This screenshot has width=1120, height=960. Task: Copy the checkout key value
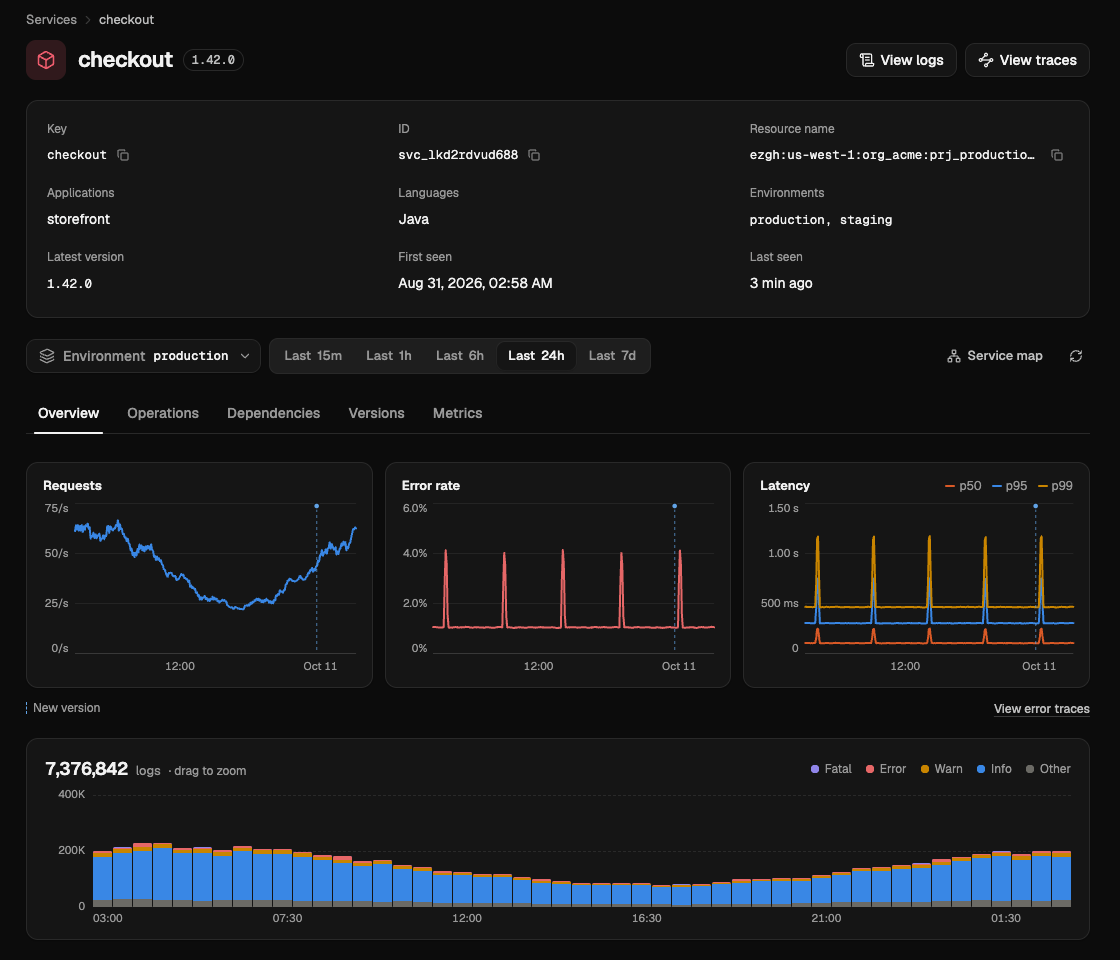pyautogui.click(x=123, y=155)
